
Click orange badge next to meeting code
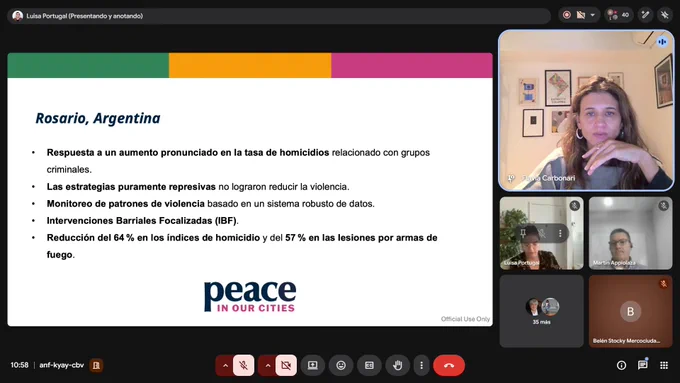click(x=96, y=365)
